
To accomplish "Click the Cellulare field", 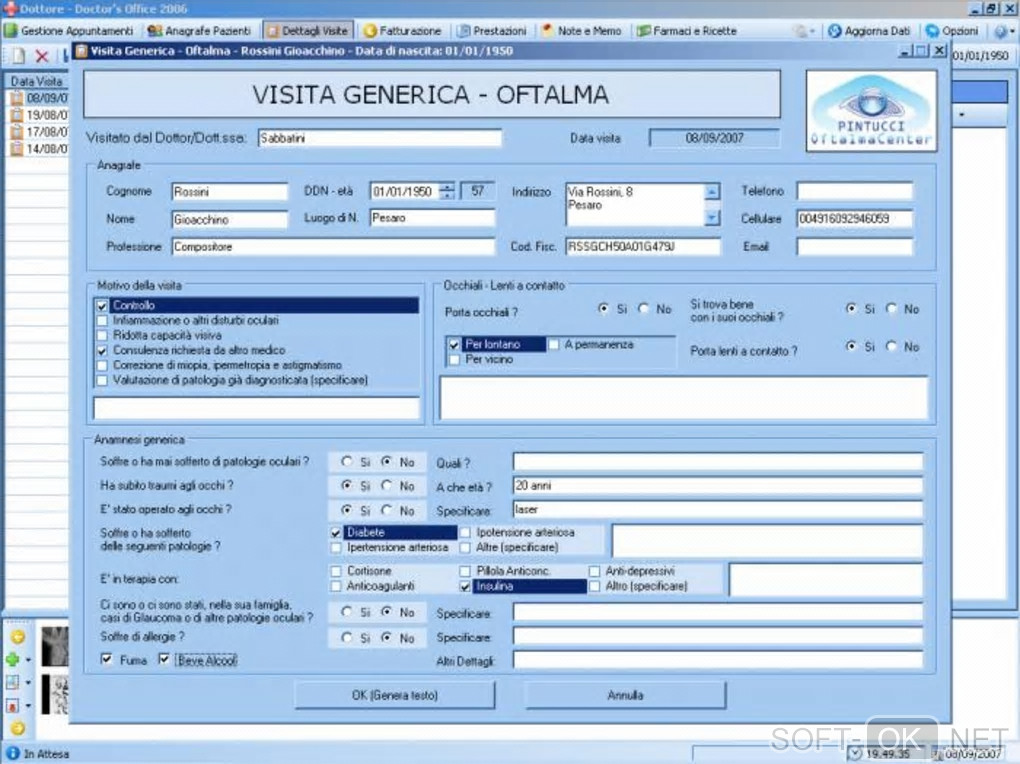I will point(855,219).
